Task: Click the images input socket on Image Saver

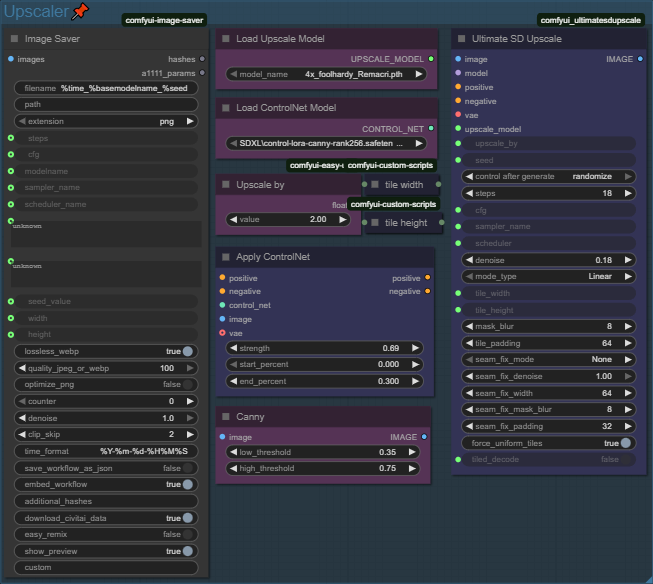Action: 11,59
